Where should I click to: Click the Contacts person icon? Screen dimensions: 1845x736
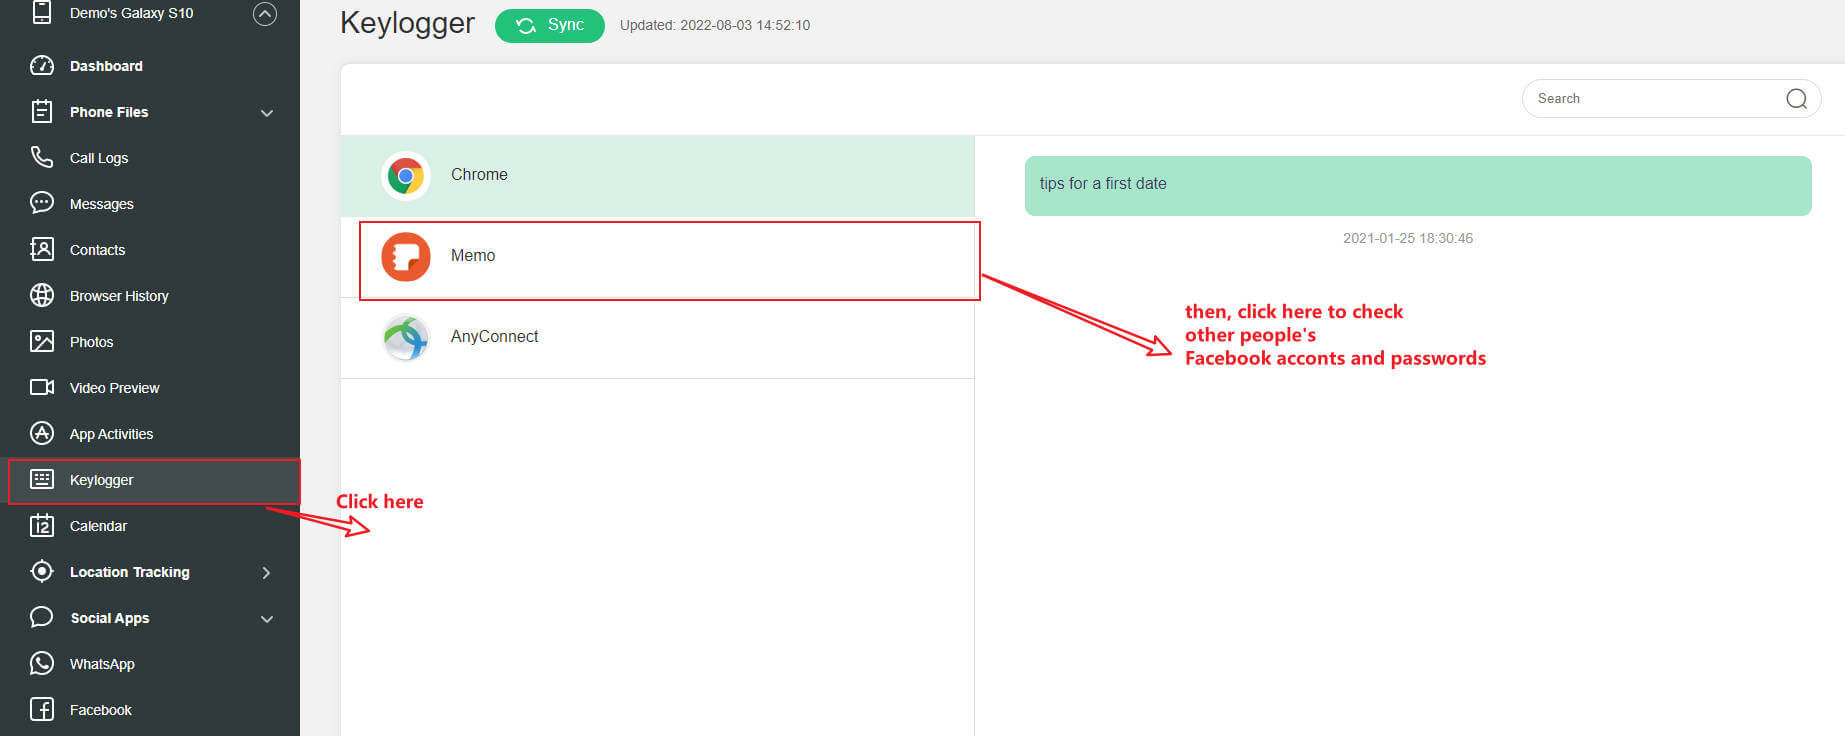(x=42, y=249)
